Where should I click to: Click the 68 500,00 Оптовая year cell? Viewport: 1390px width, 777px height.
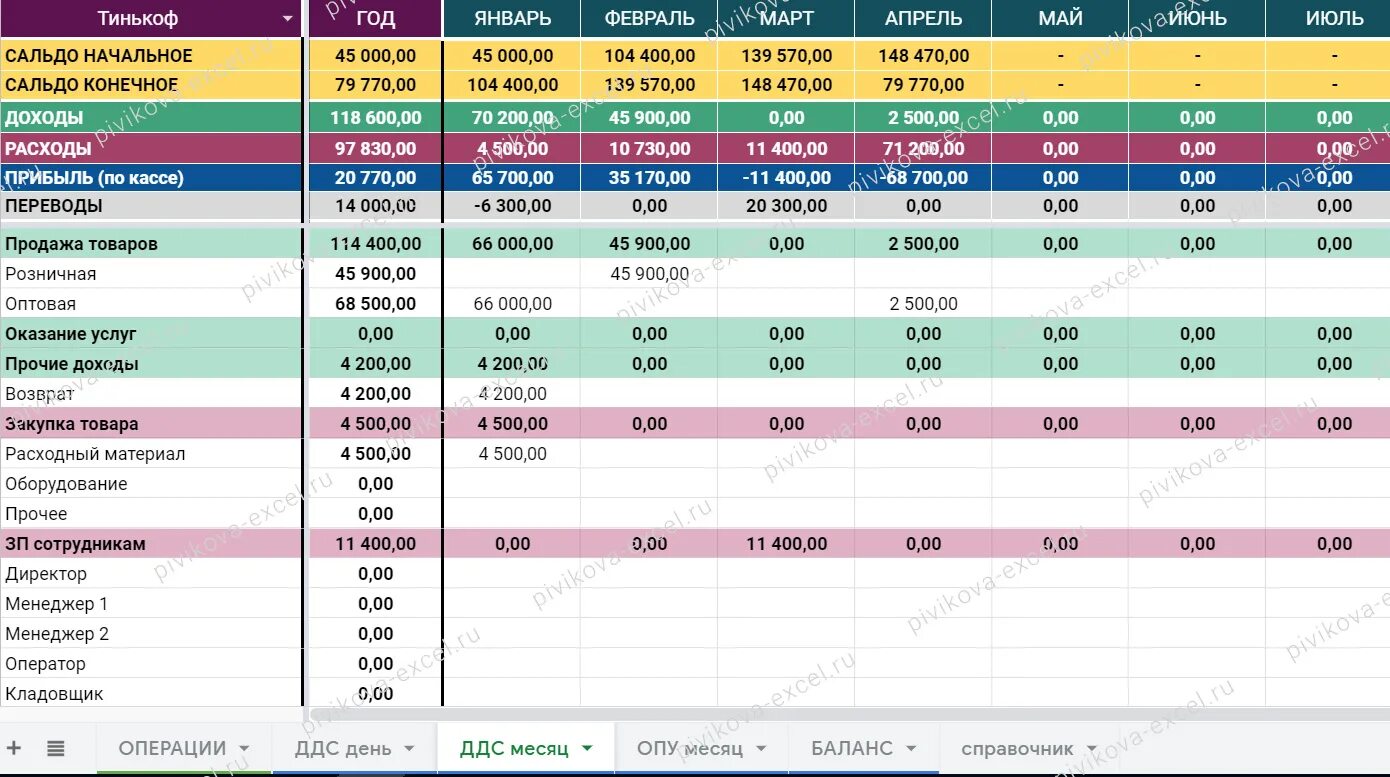[x=375, y=304]
